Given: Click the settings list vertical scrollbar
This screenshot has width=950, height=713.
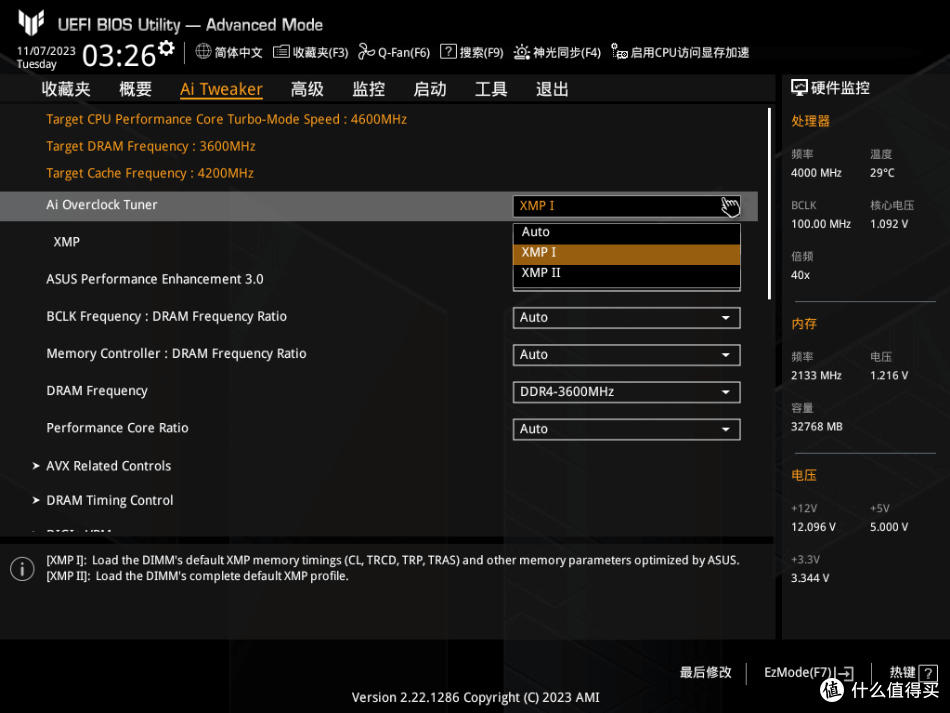Looking at the screenshot, I should [x=769, y=204].
